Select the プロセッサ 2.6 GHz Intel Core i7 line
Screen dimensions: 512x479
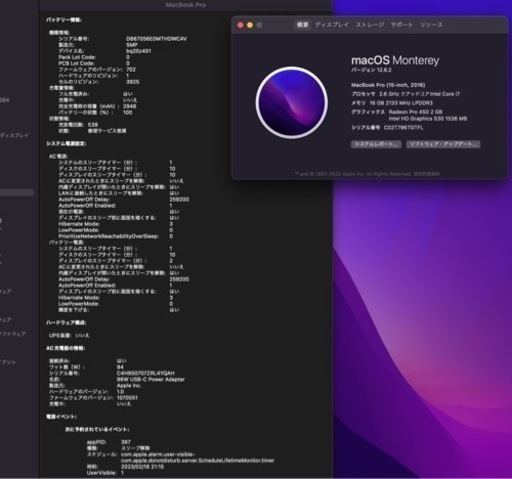405,94
